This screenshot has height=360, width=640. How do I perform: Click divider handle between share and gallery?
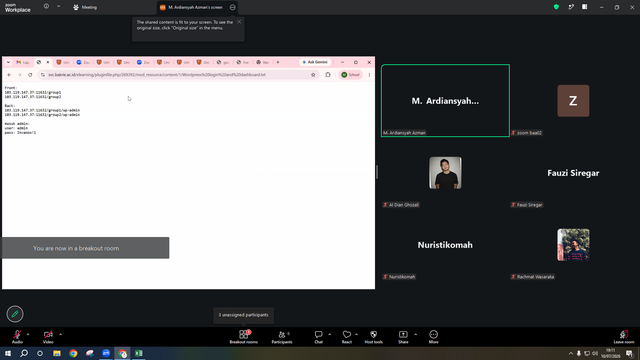point(377,172)
